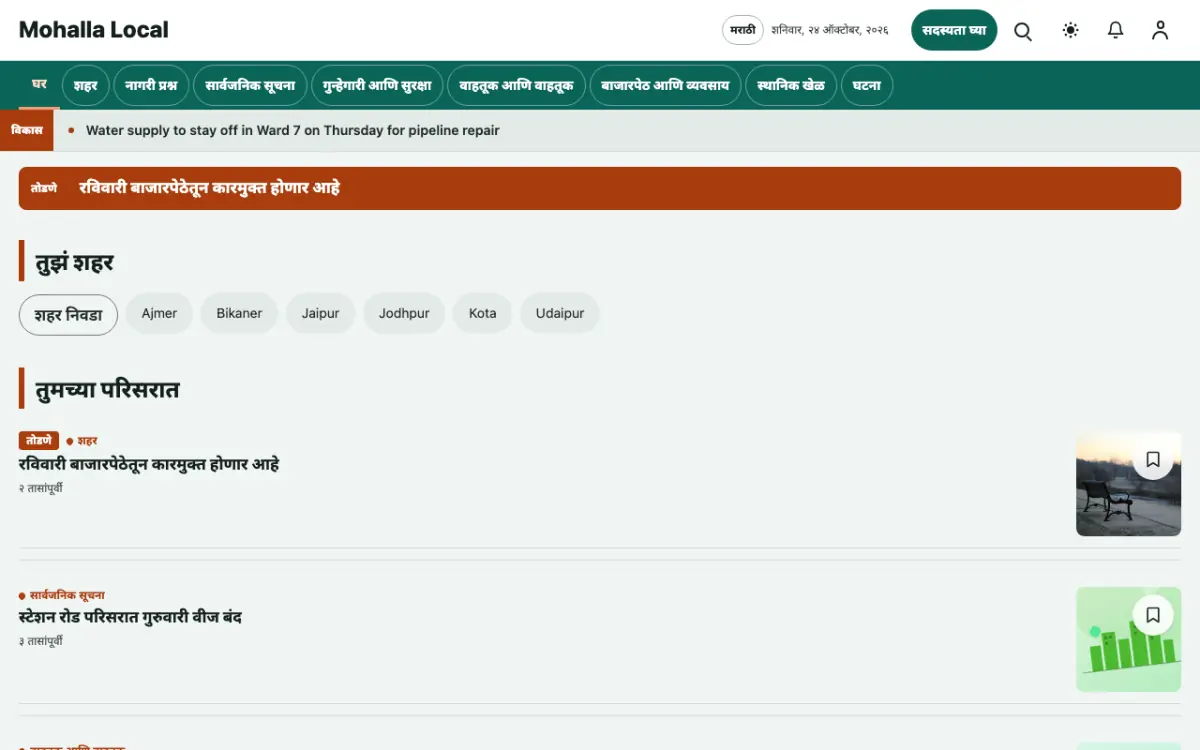Click the सार्वजनिक सूचना label above second story
The width and height of the screenshot is (1200, 750).
67,595
